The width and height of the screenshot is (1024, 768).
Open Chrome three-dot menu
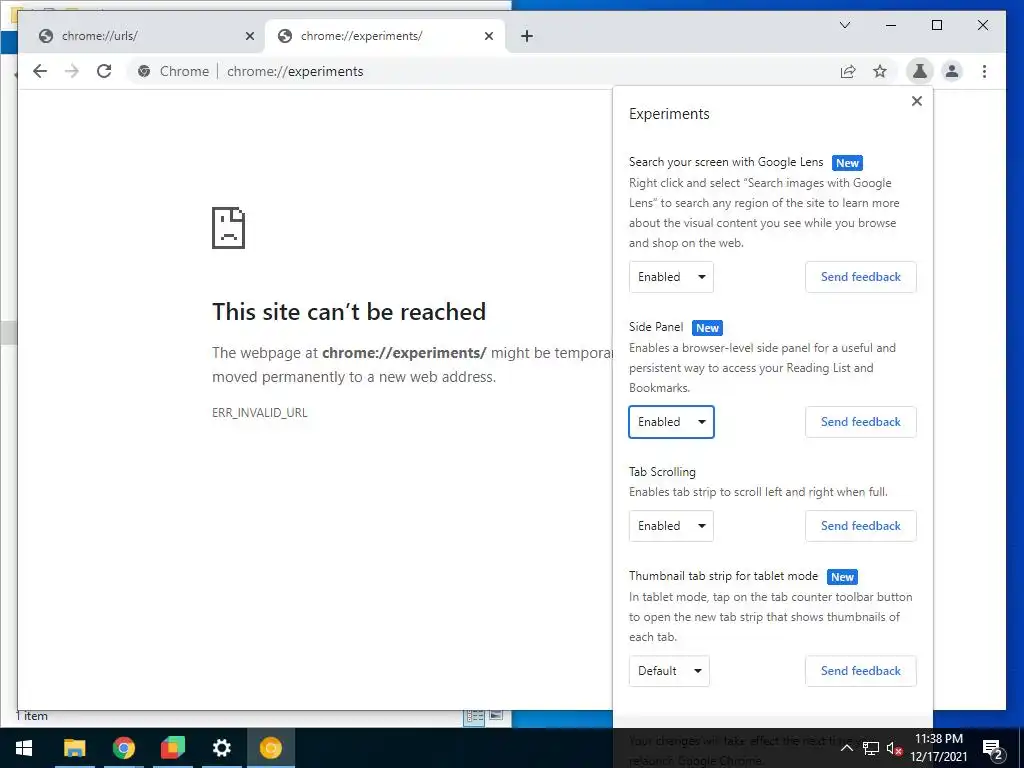(x=984, y=71)
